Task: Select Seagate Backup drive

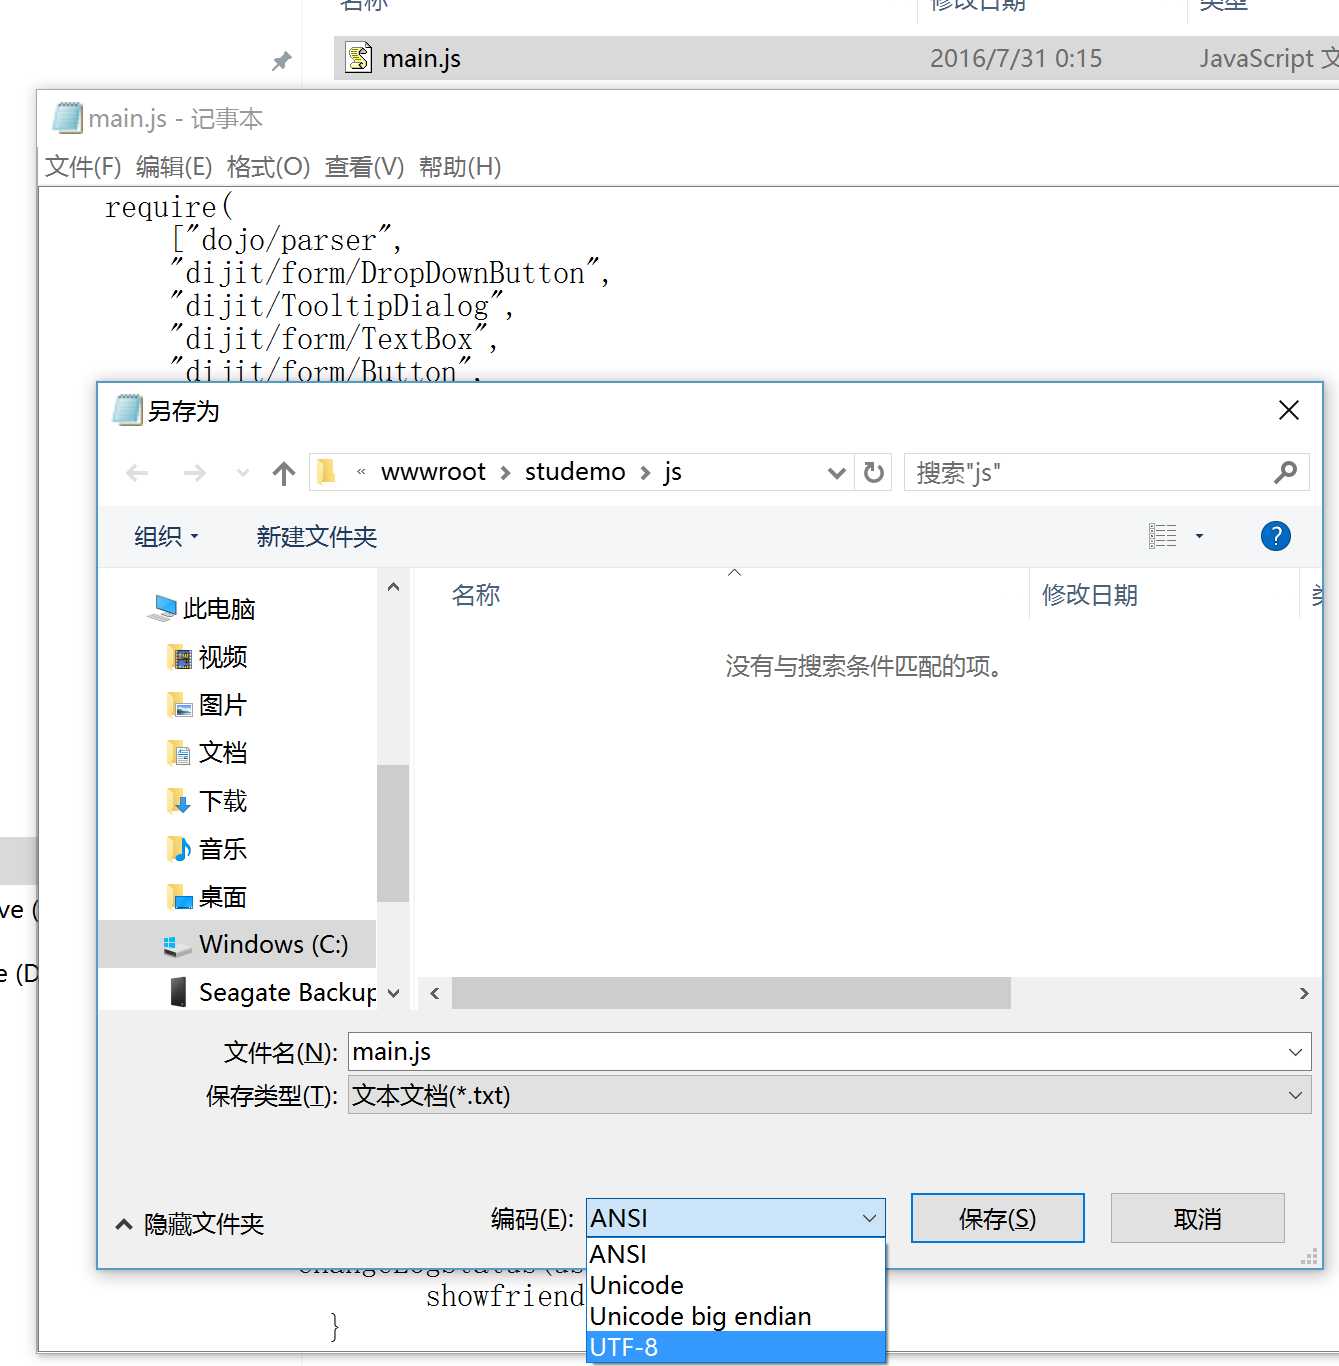Action: click(x=272, y=992)
